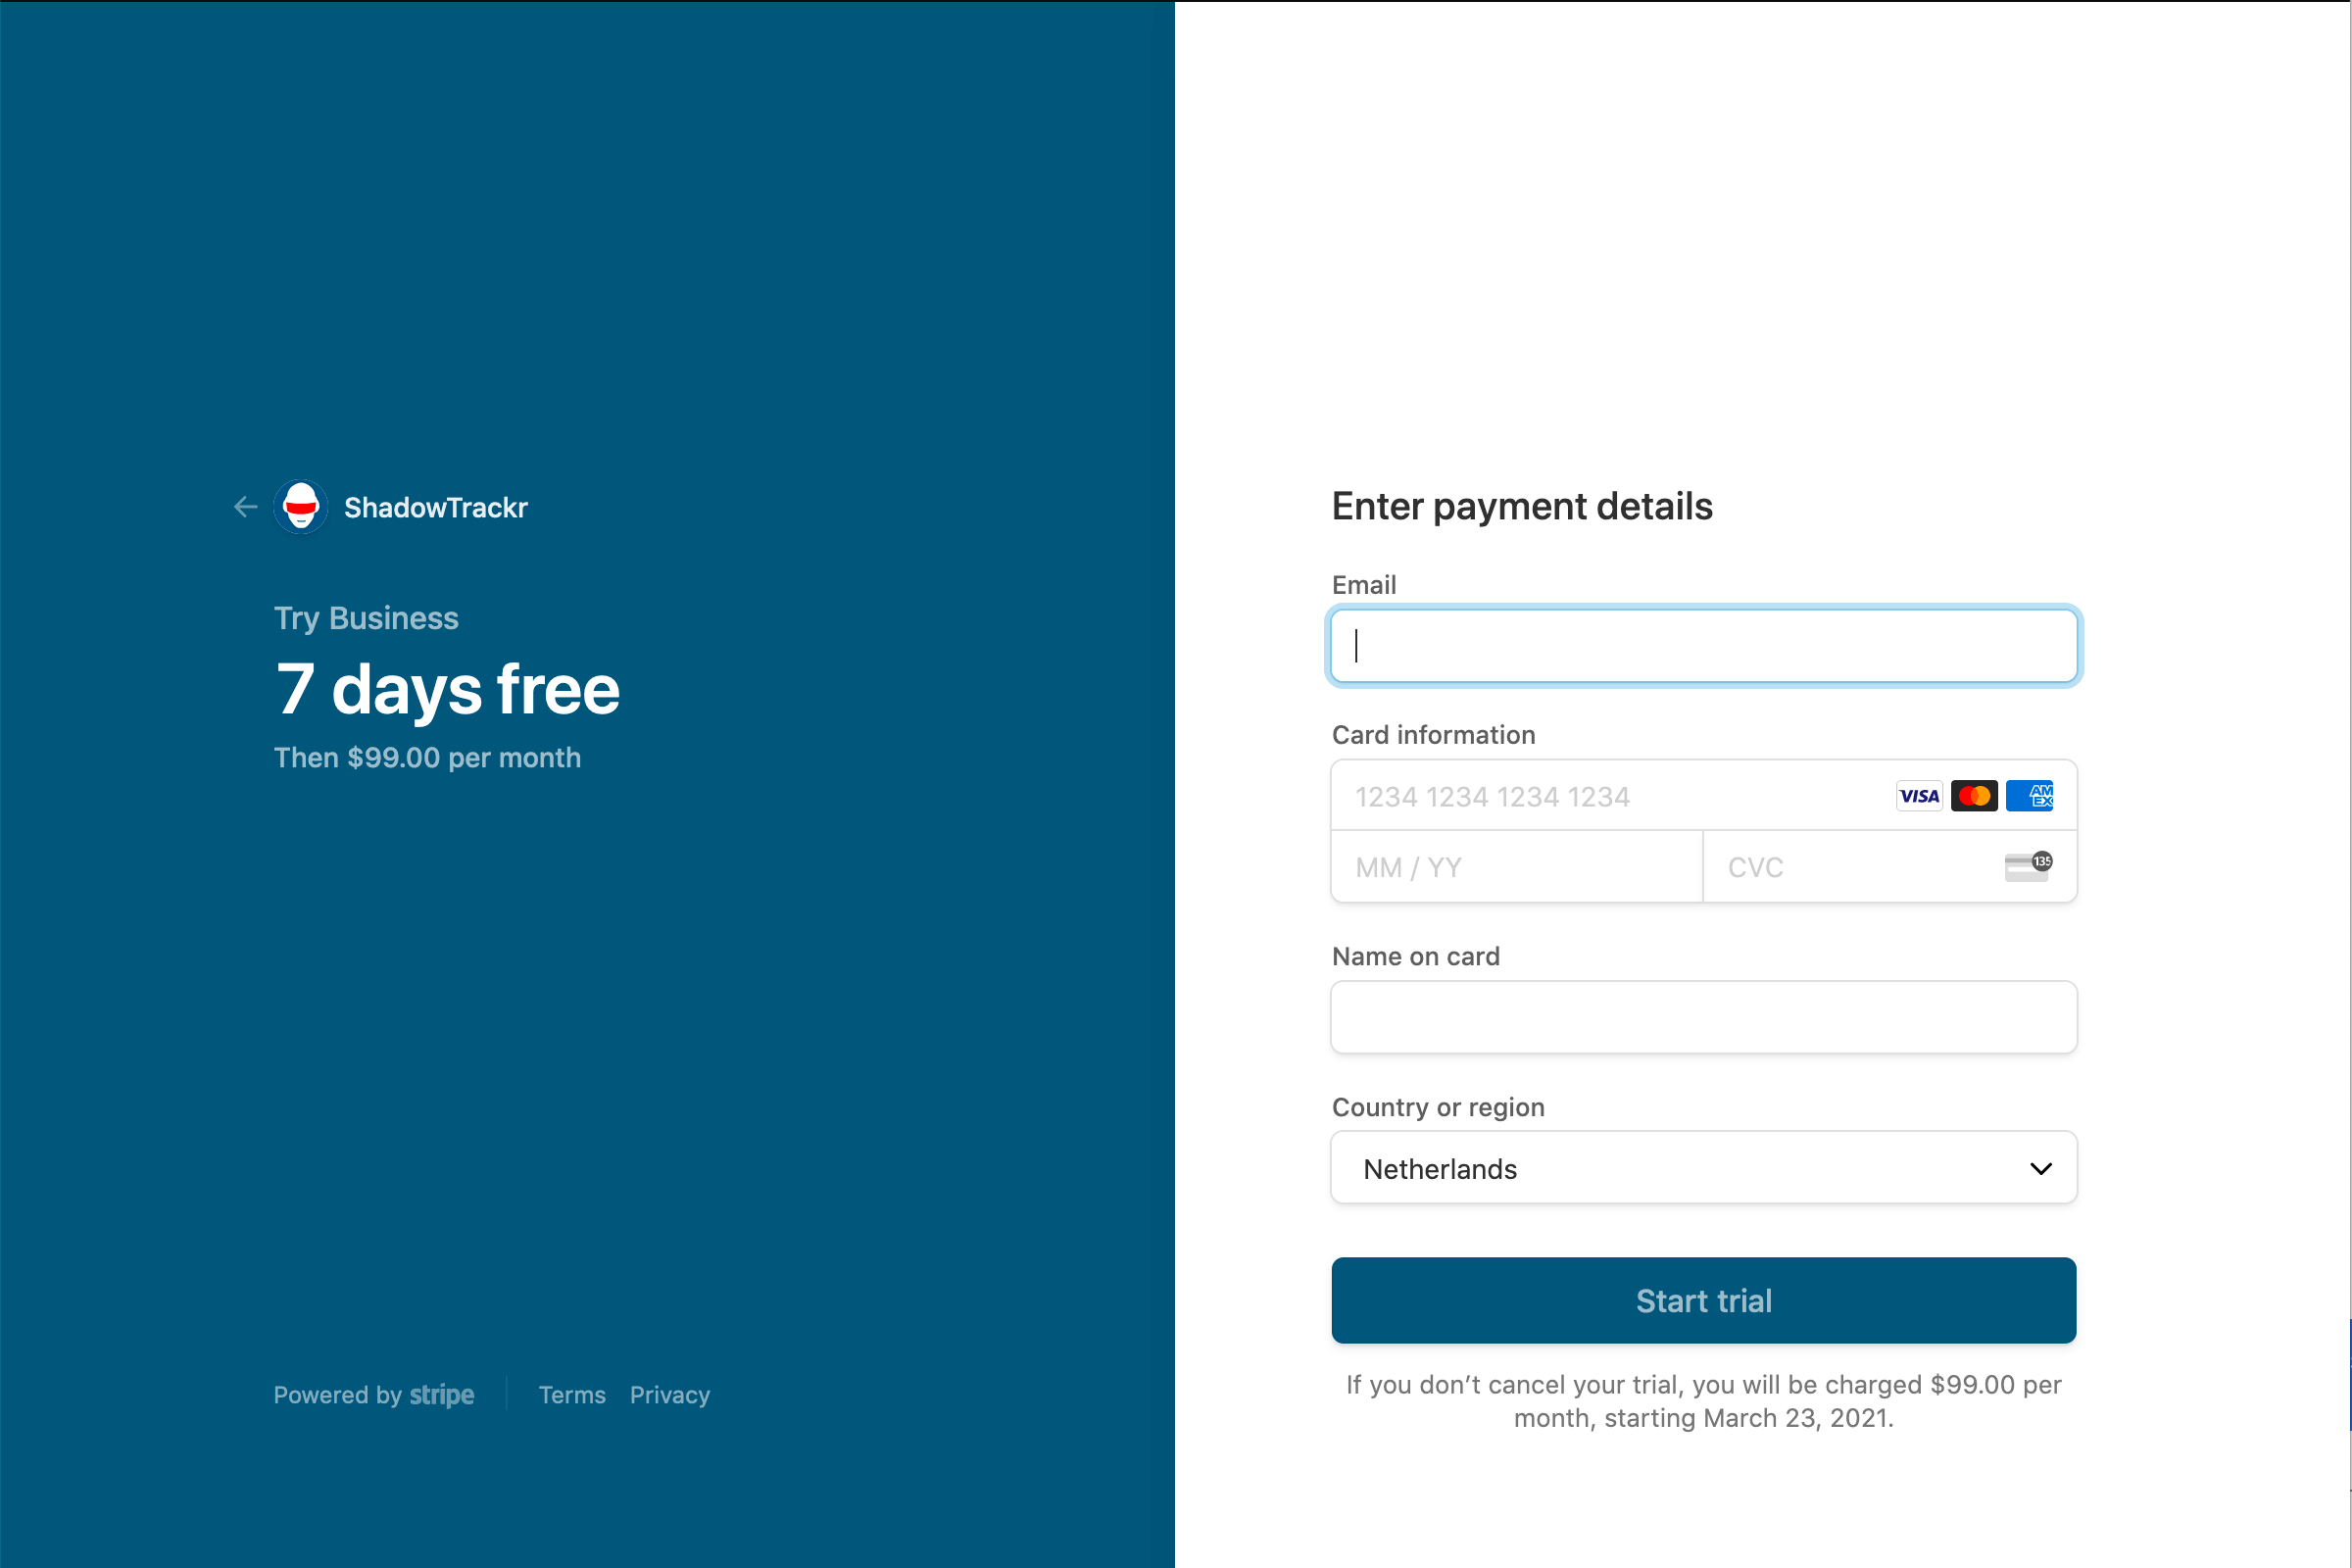Click the ShadowTrackr logo
Screen dimensions: 2352x1568
(x=301, y=507)
